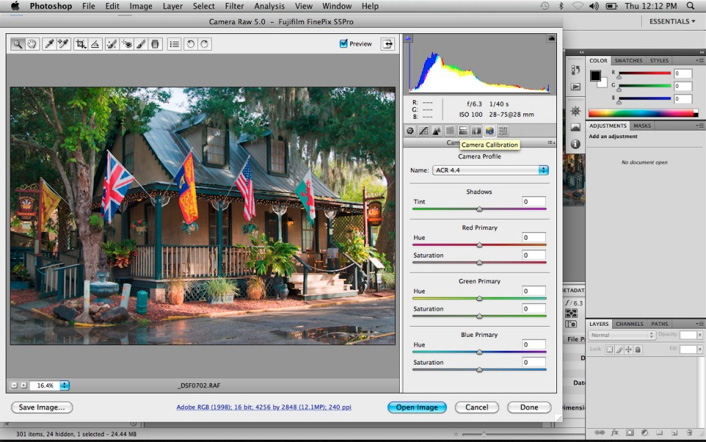Choose the Straighten tool
The image size is (706, 442).
pos(95,44)
